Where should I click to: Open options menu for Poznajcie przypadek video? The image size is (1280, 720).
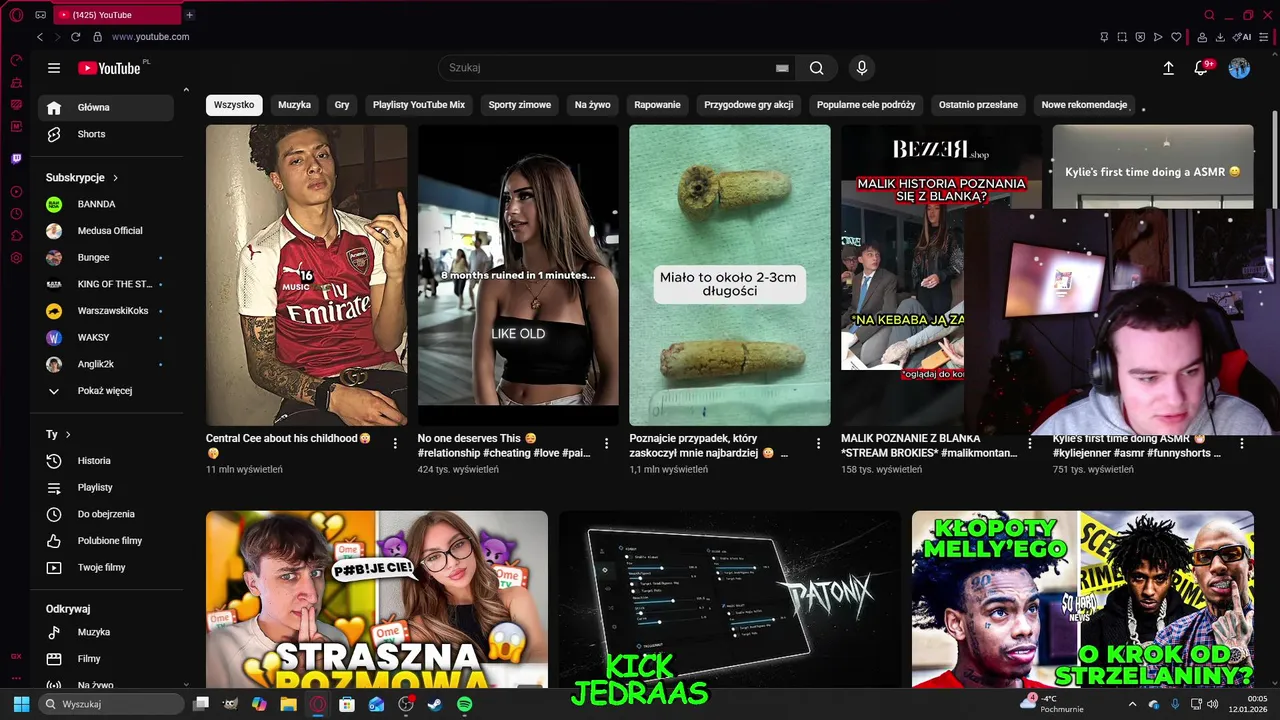[x=818, y=443]
